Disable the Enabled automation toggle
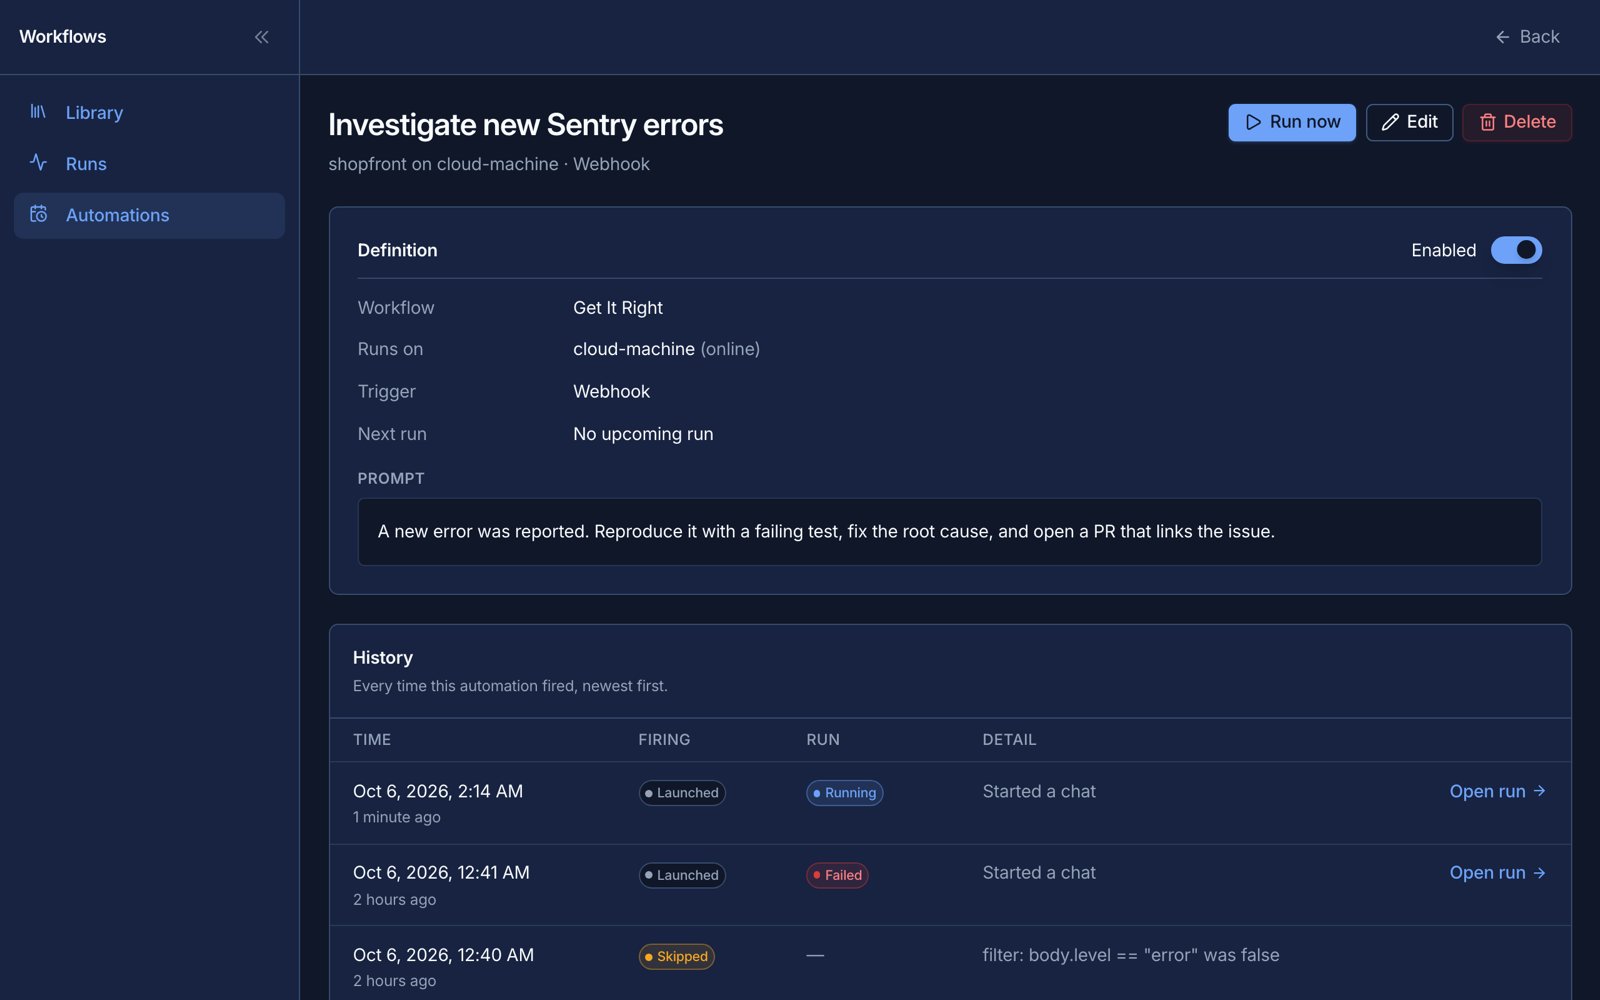 point(1516,250)
